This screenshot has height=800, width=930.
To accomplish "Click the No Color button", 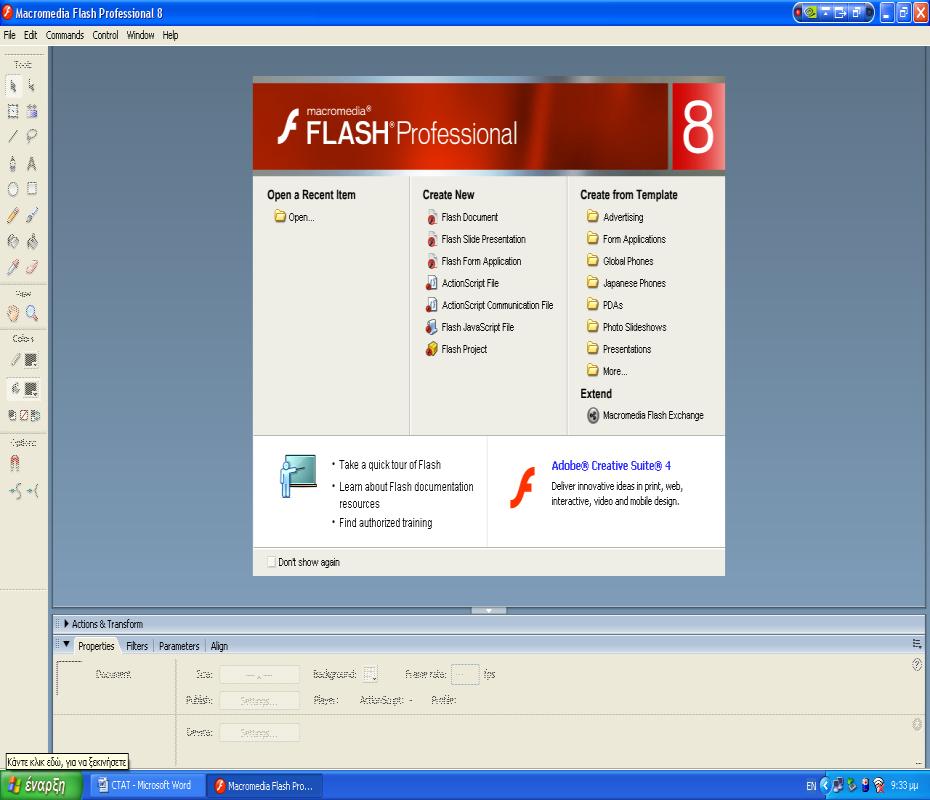I will (24, 415).
